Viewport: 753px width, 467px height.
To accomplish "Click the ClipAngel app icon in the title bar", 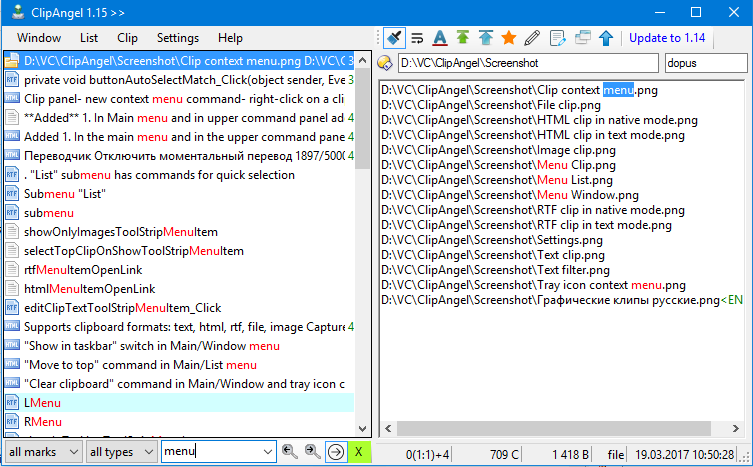I will click(18, 12).
